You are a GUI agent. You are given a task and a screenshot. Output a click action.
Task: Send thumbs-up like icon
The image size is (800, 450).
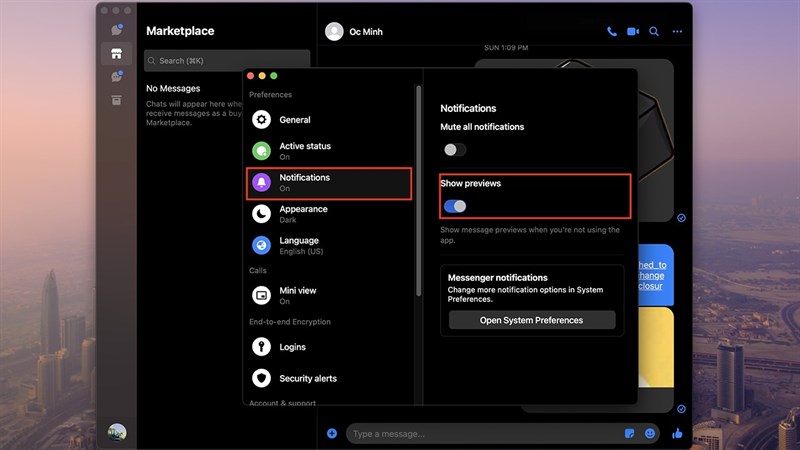678,434
